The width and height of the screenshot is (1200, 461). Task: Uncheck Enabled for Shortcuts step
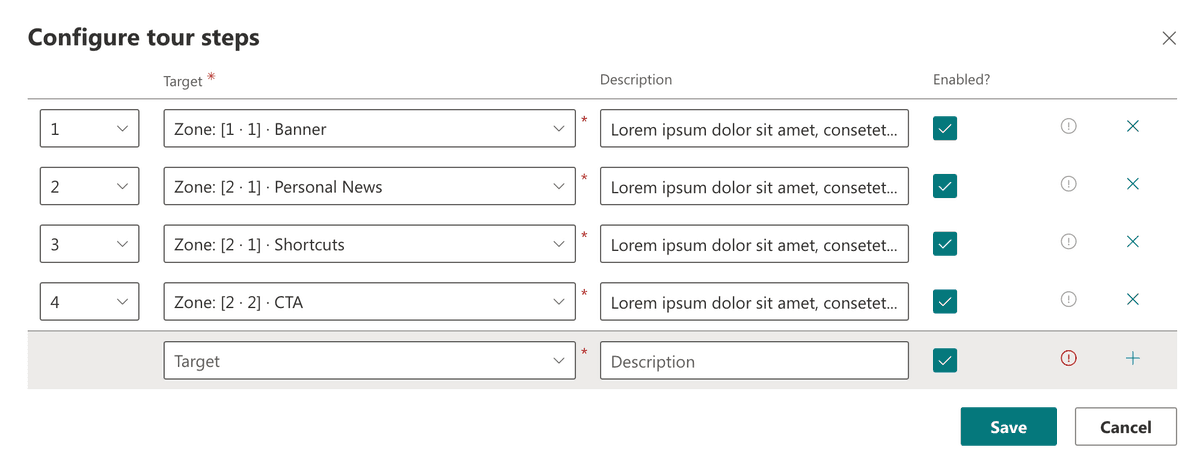pos(945,243)
